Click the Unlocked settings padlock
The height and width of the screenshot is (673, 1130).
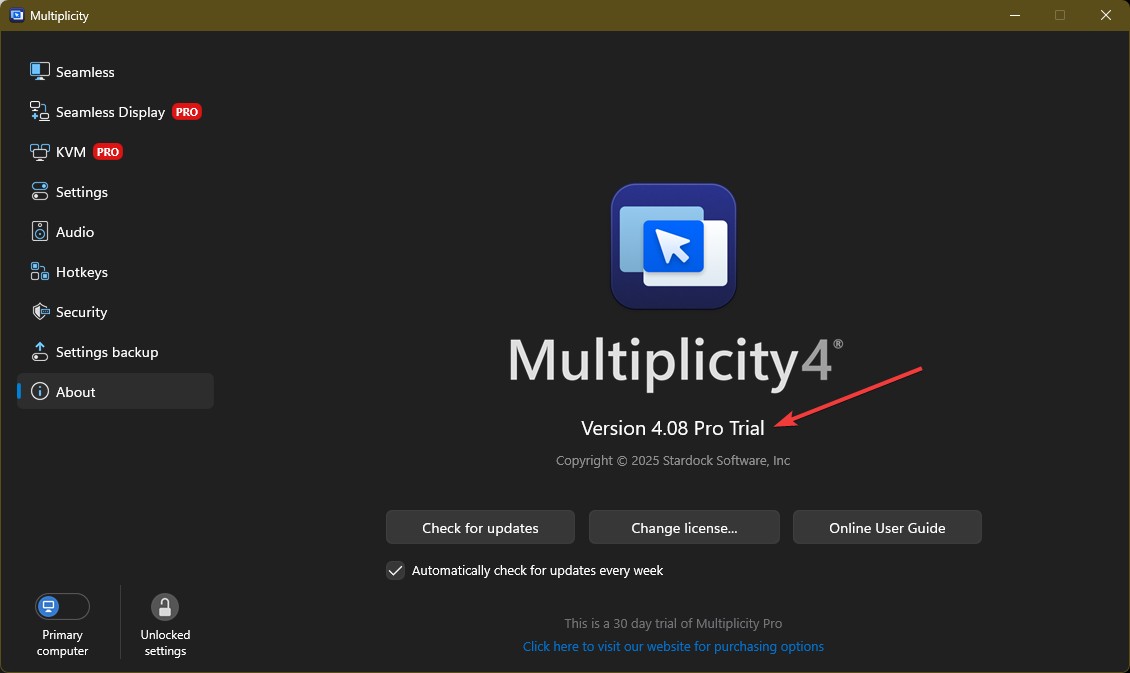[x=164, y=606]
